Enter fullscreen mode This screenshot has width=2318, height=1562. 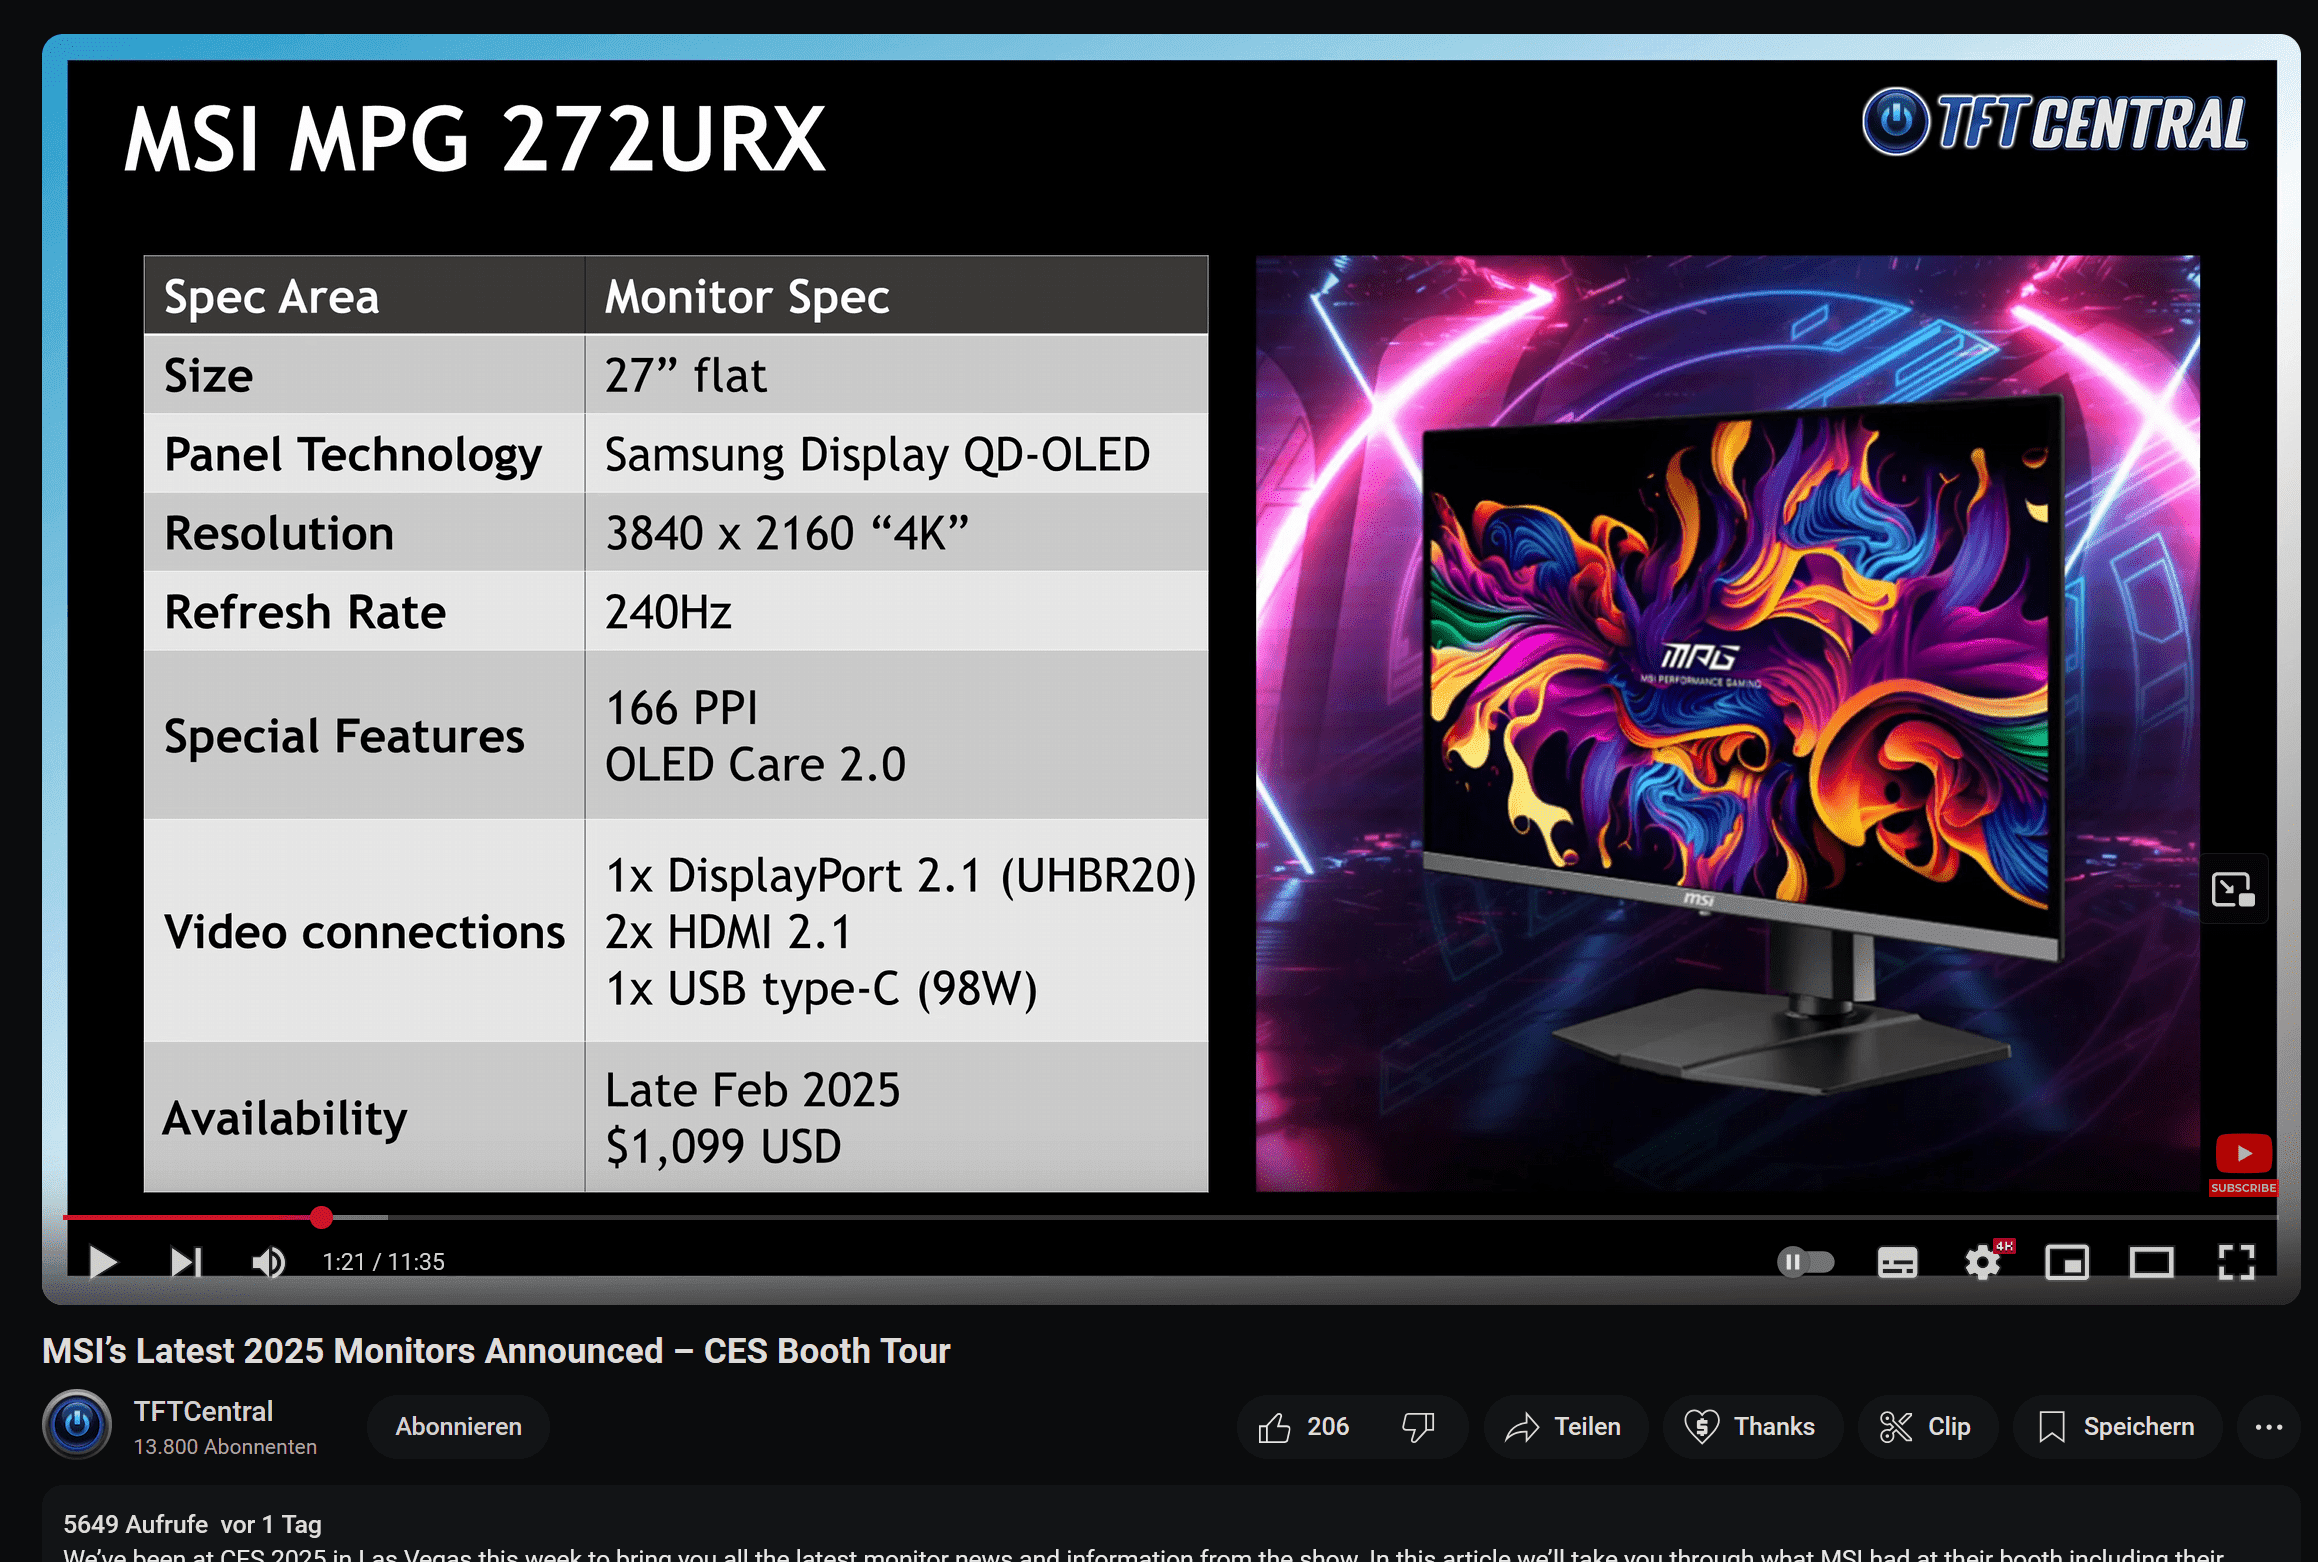(2236, 1263)
